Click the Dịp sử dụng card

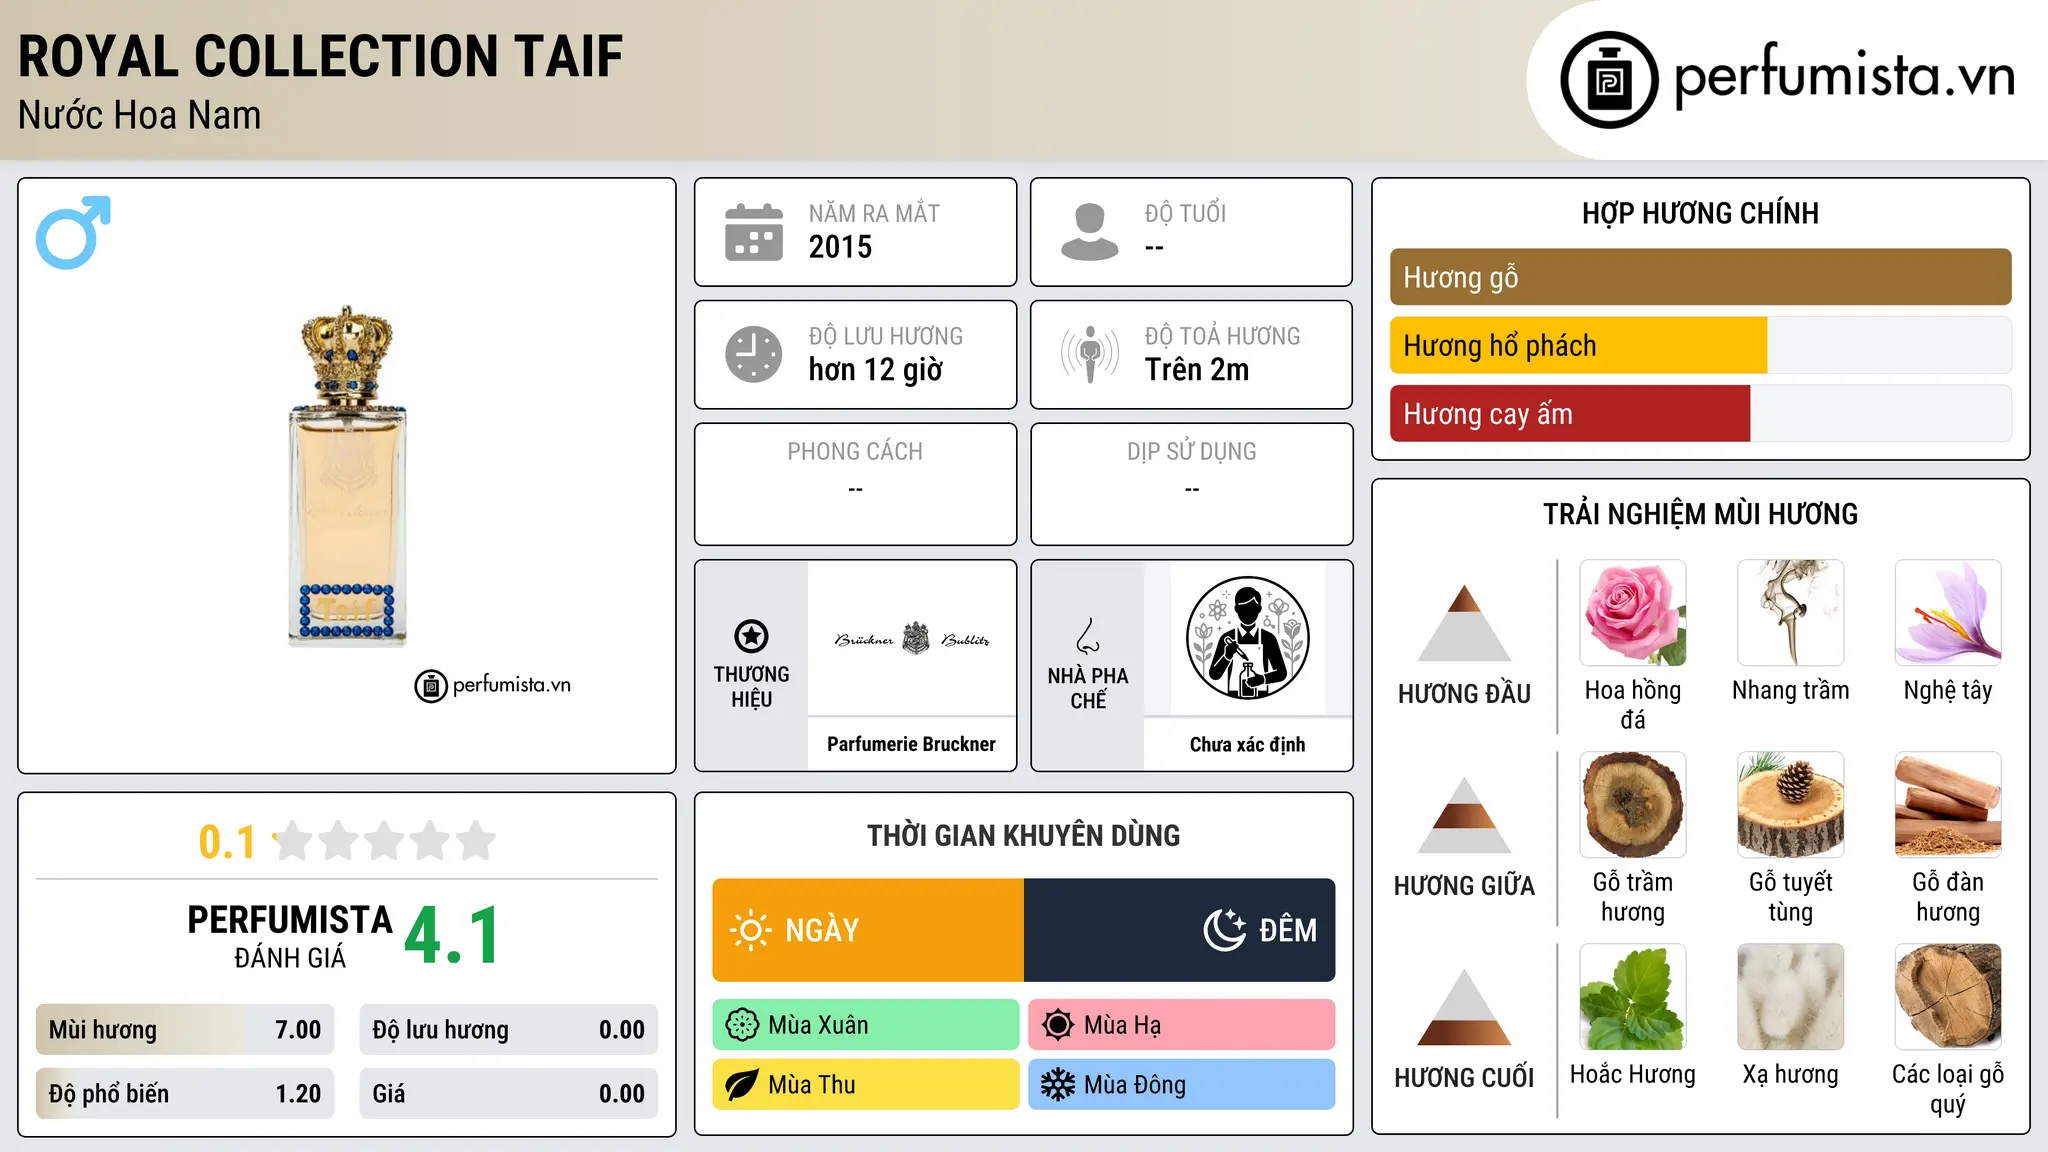point(1191,484)
